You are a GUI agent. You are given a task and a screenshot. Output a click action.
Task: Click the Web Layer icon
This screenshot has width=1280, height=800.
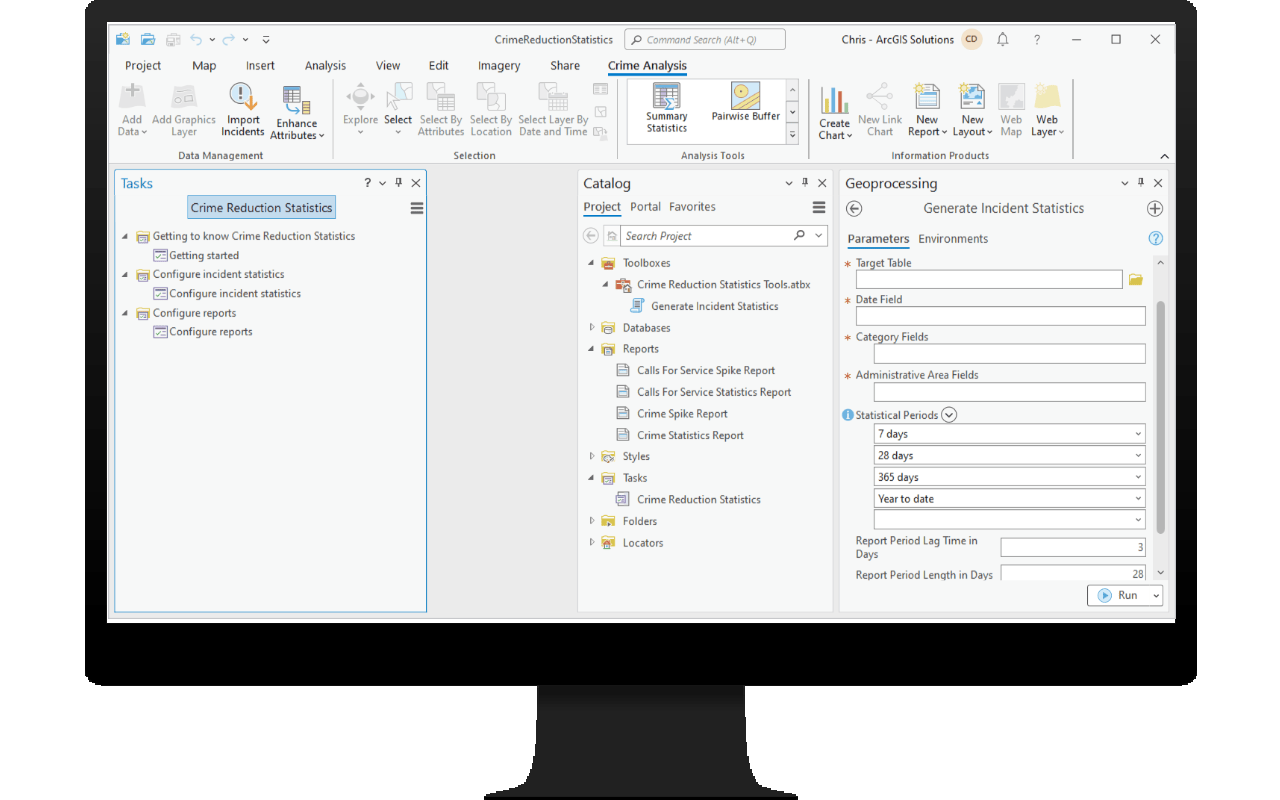tap(1047, 97)
